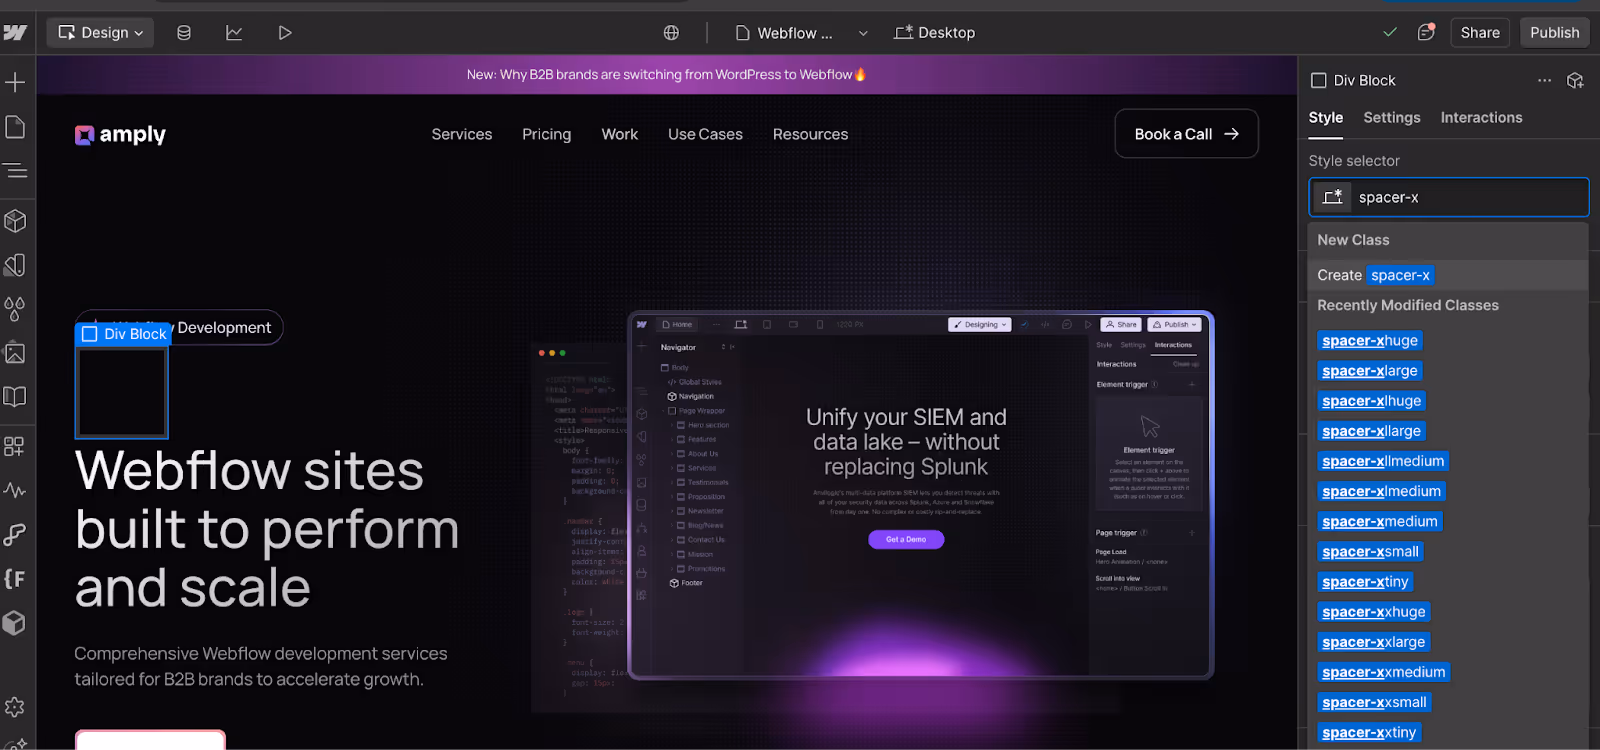Open the Navigator panel icon
This screenshot has height=750, width=1600.
15,171
